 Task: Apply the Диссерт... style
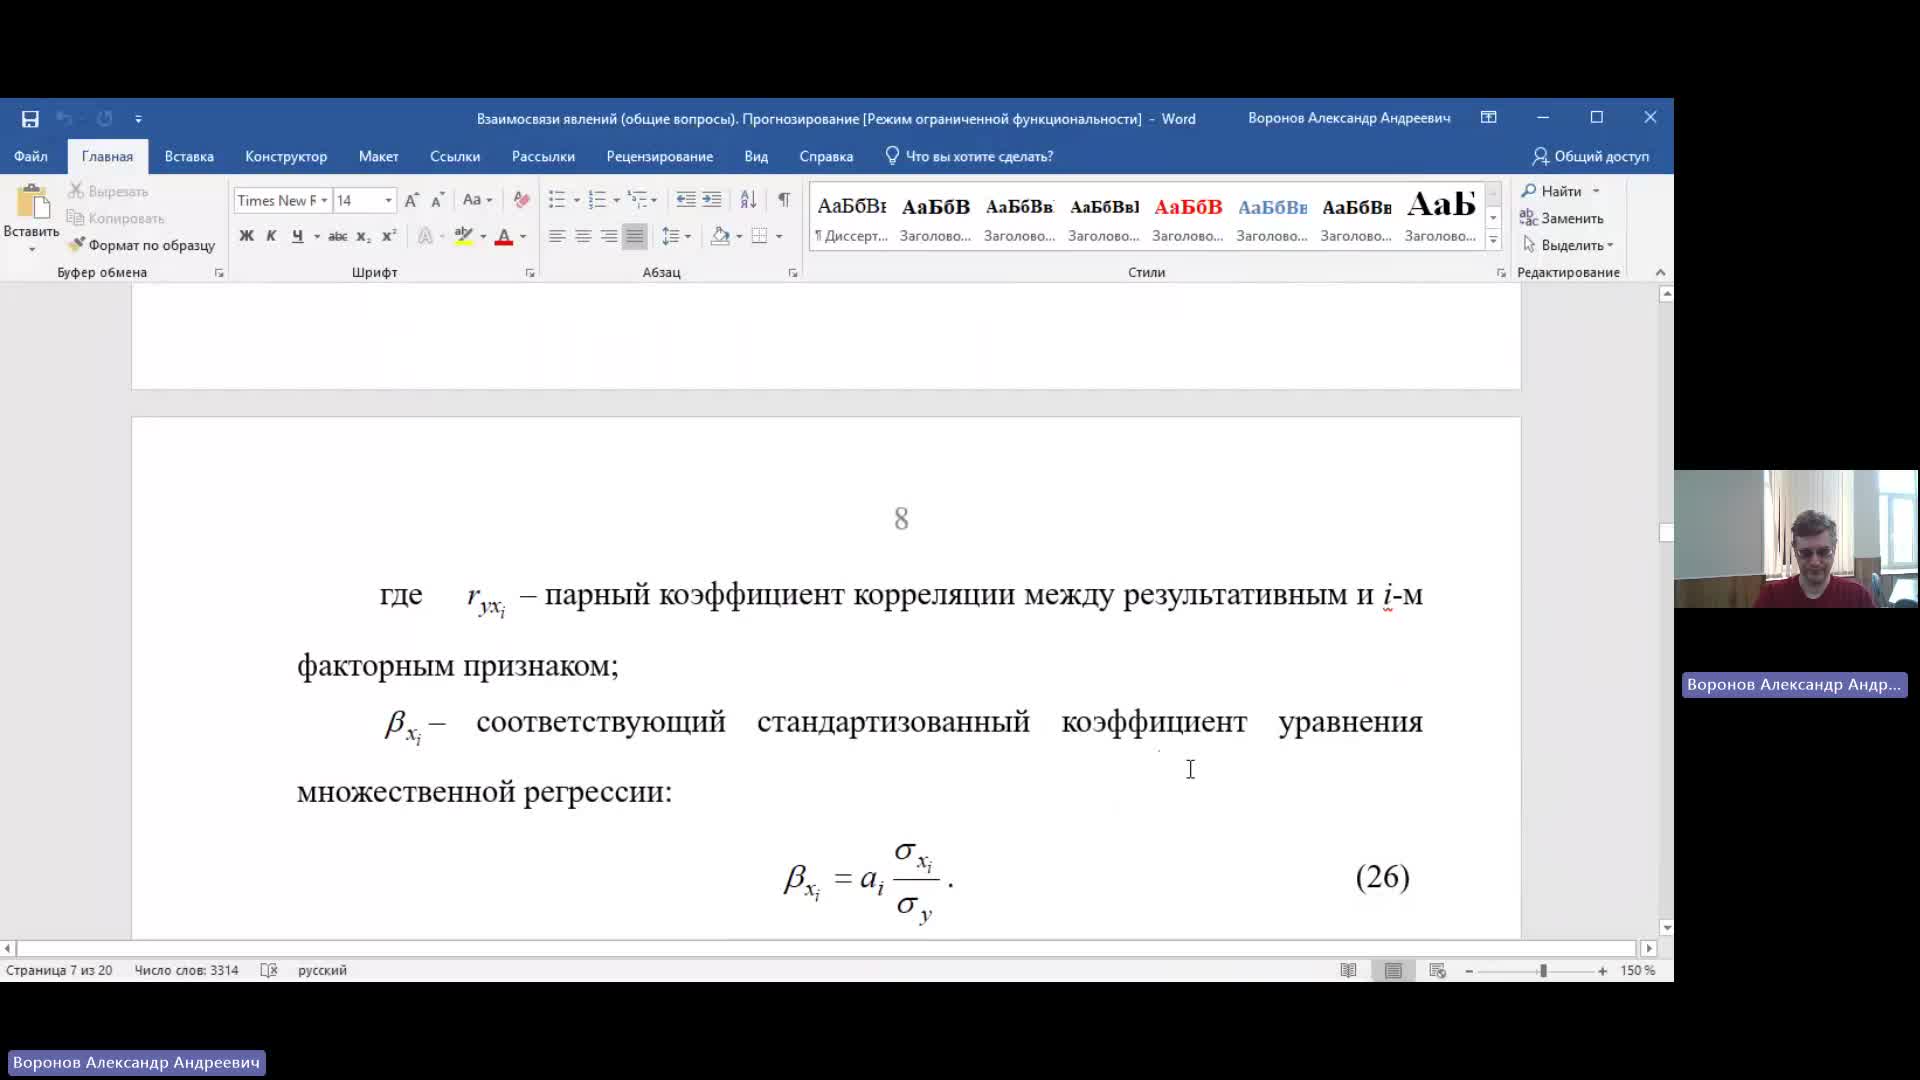851,219
